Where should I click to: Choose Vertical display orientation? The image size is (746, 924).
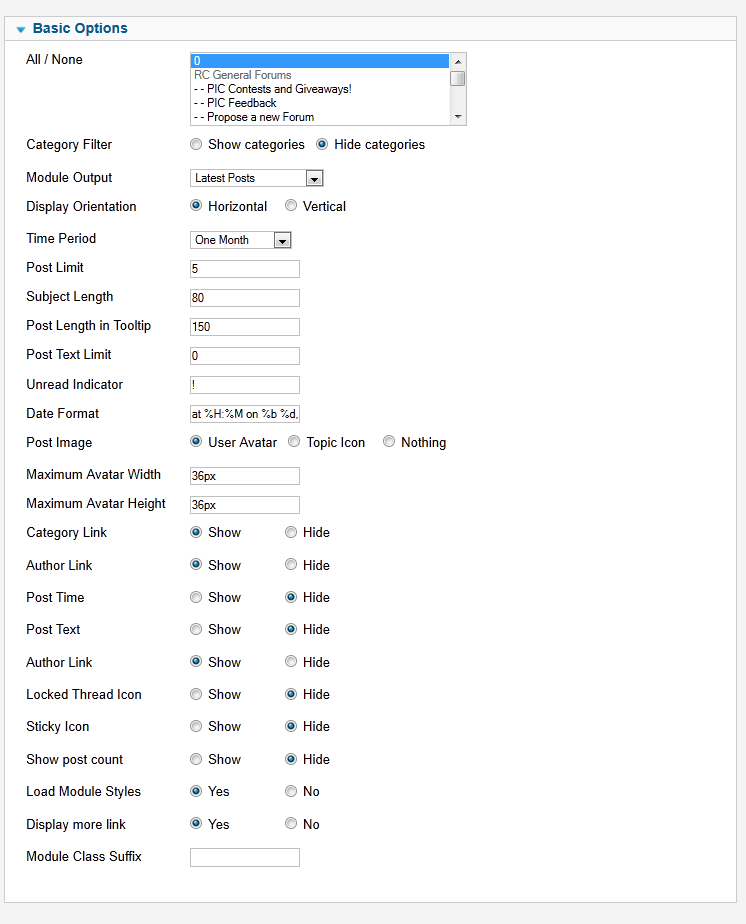tap(291, 207)
